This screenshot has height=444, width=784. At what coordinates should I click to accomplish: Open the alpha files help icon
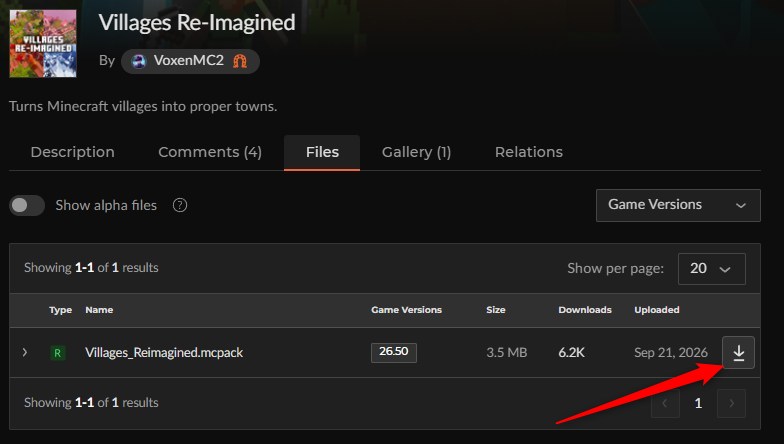pyautogui.click(x=180, y=205)
